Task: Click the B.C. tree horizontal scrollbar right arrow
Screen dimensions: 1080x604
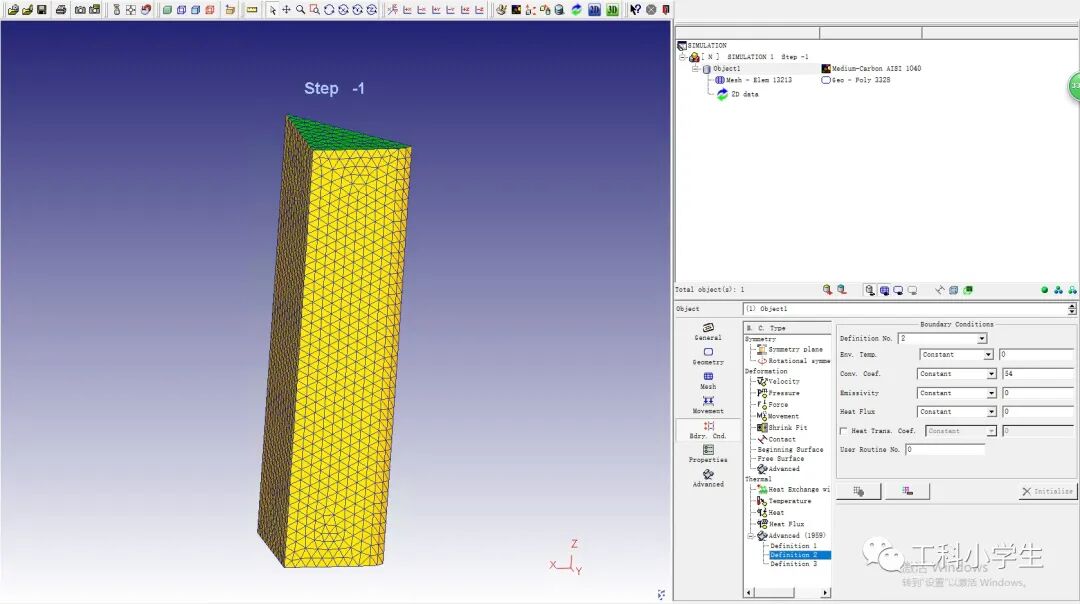Action: [x=825, y=592]
